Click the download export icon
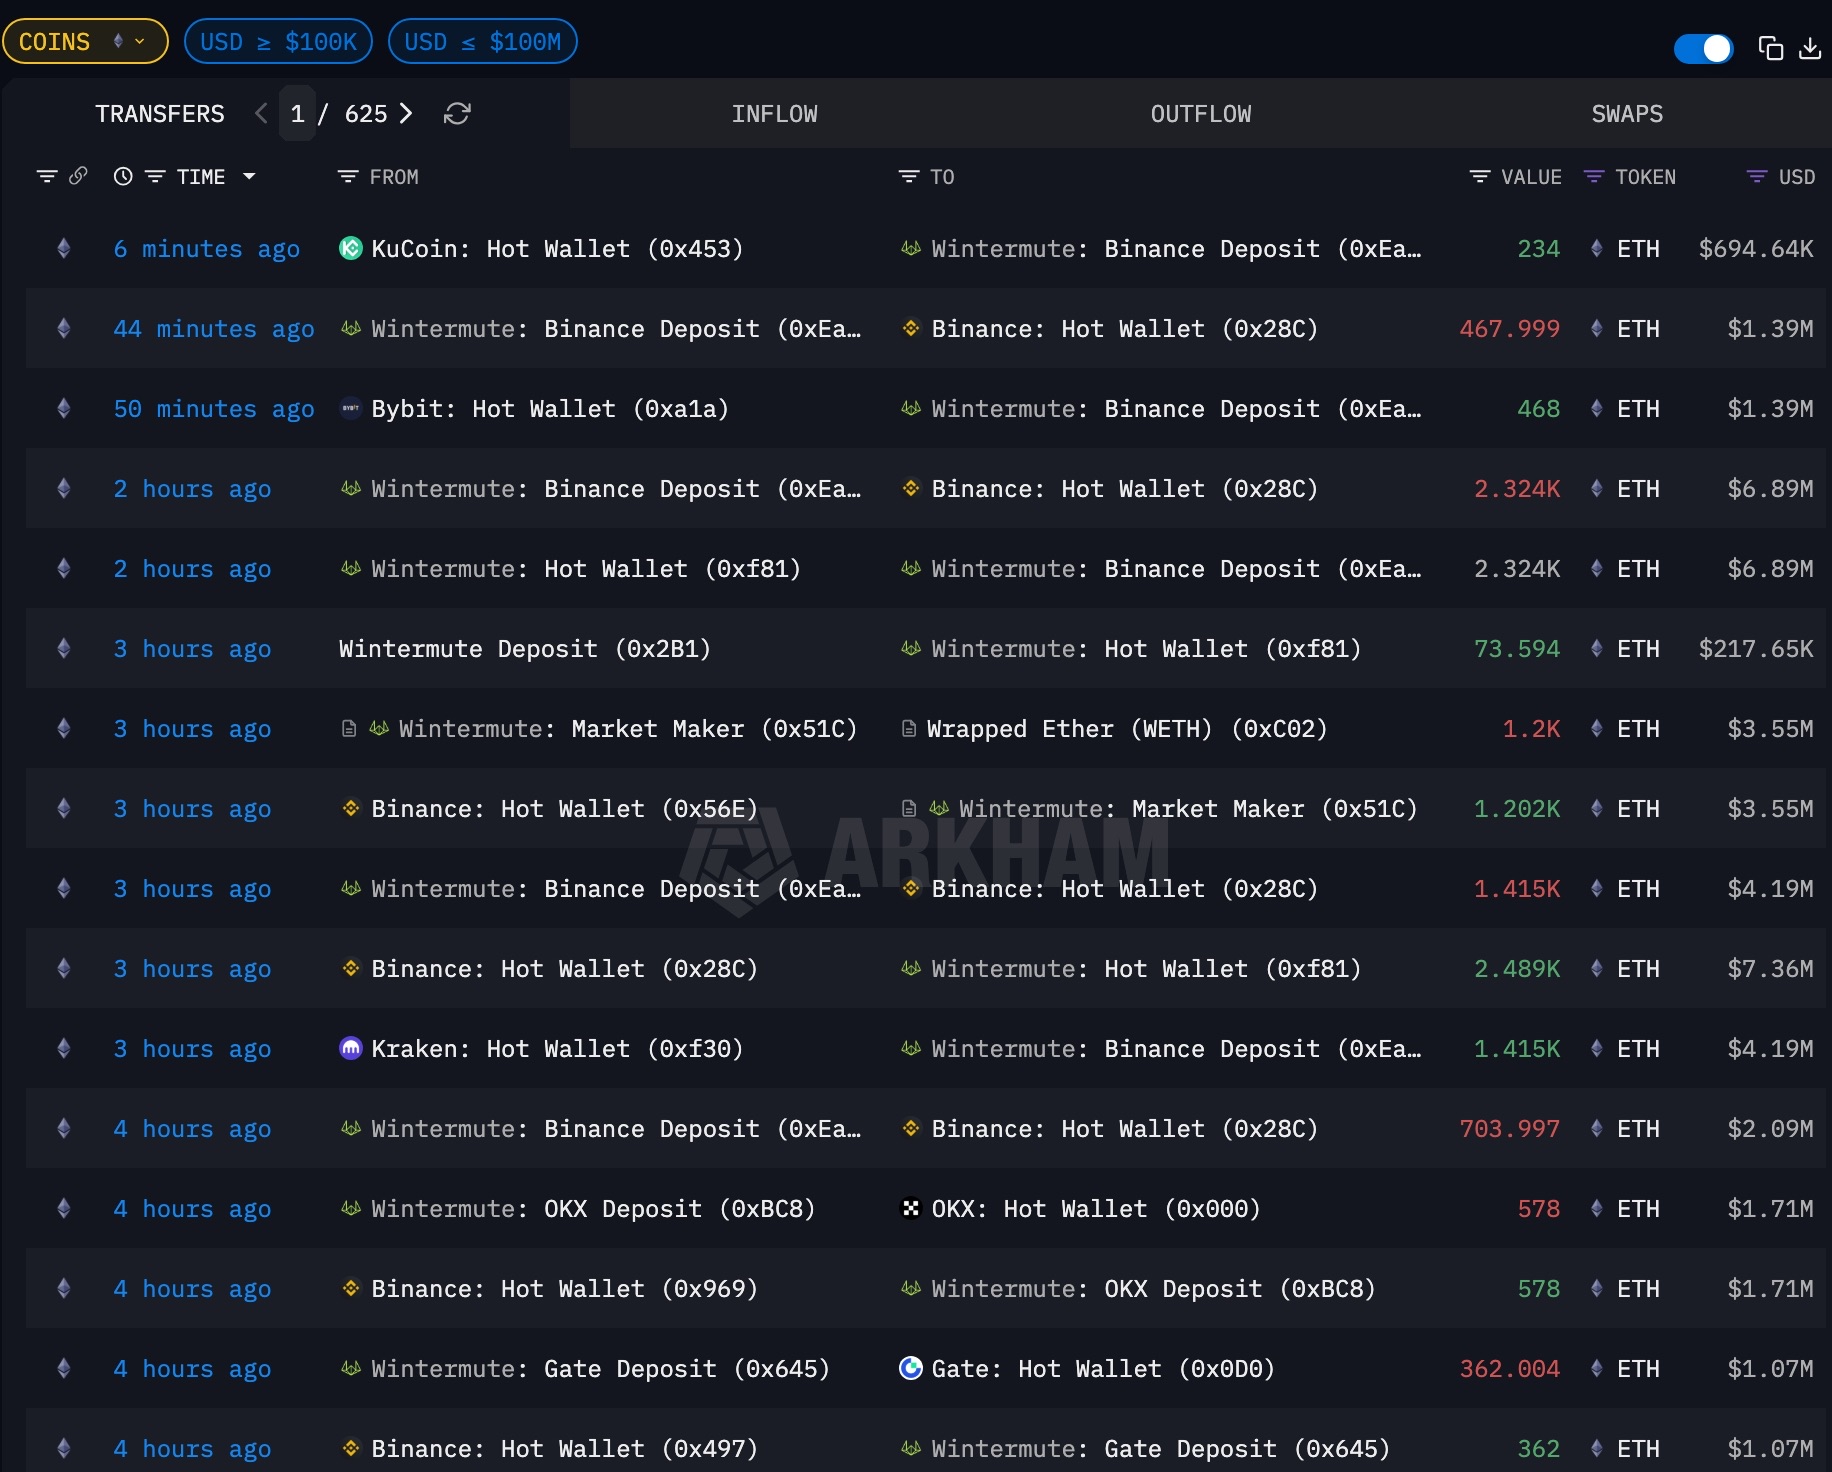Viewport: 1832px width, 1472px height. pos(1811,47)
